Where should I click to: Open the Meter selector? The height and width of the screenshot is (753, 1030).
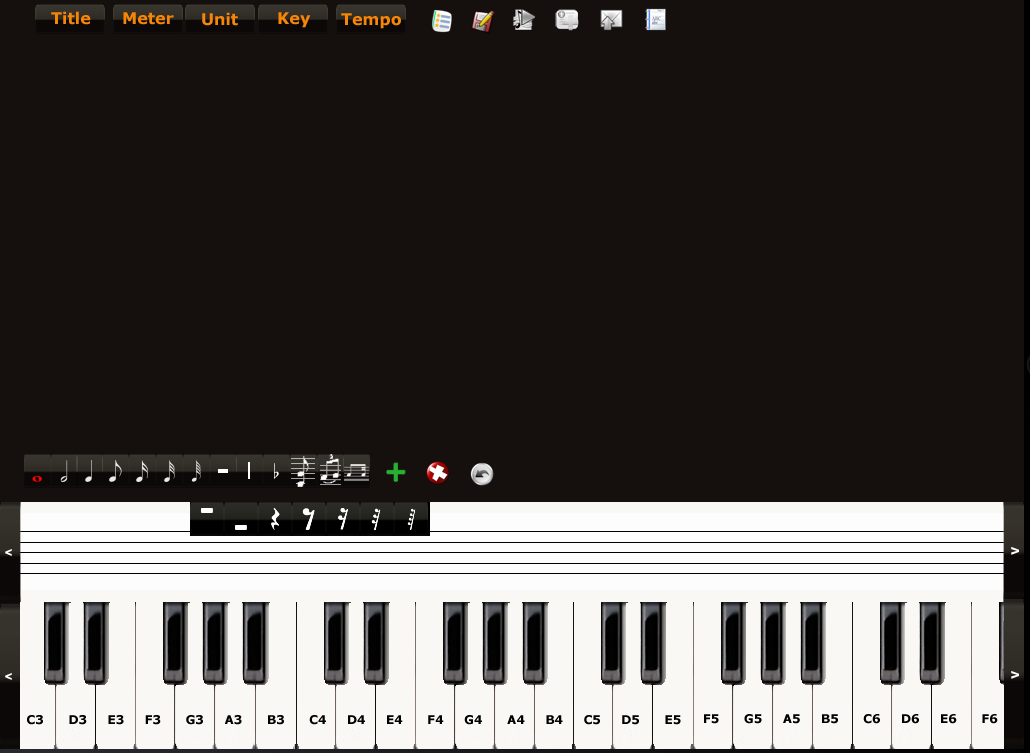[147, 18]
